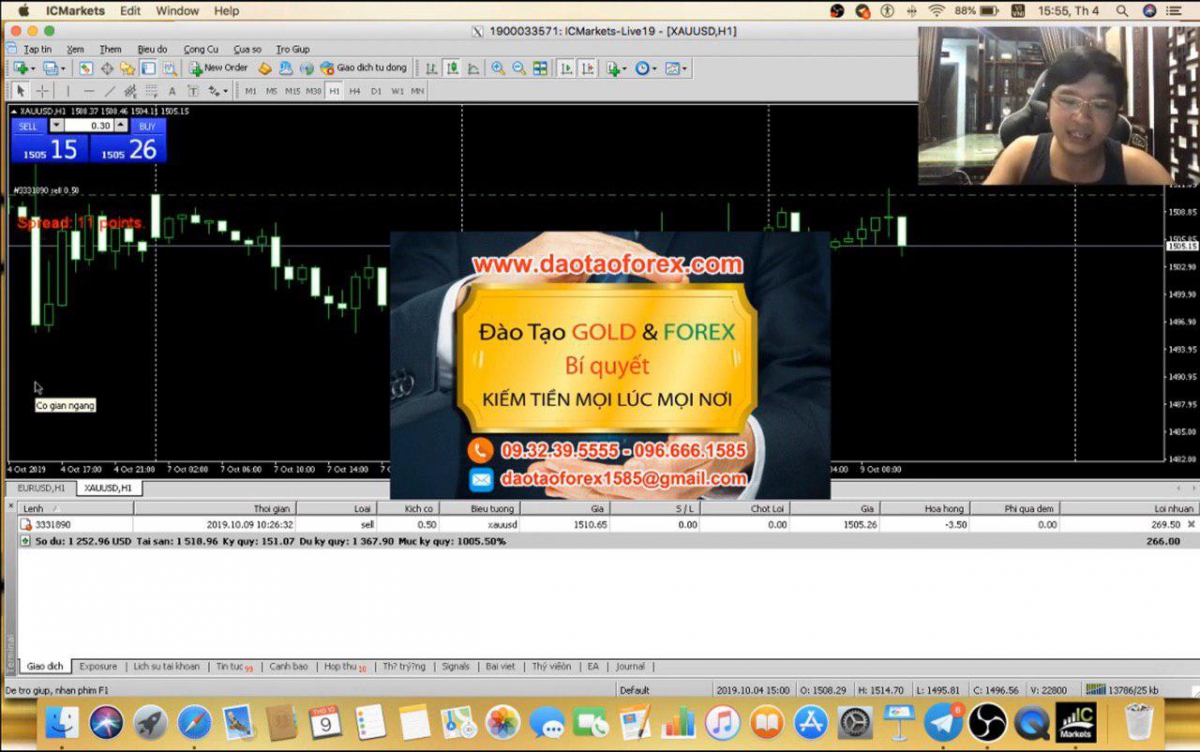Open the Data Window crosshair-circle icon
The height and width of the screenshot is (752, 1200).
(x=107, y=68)
